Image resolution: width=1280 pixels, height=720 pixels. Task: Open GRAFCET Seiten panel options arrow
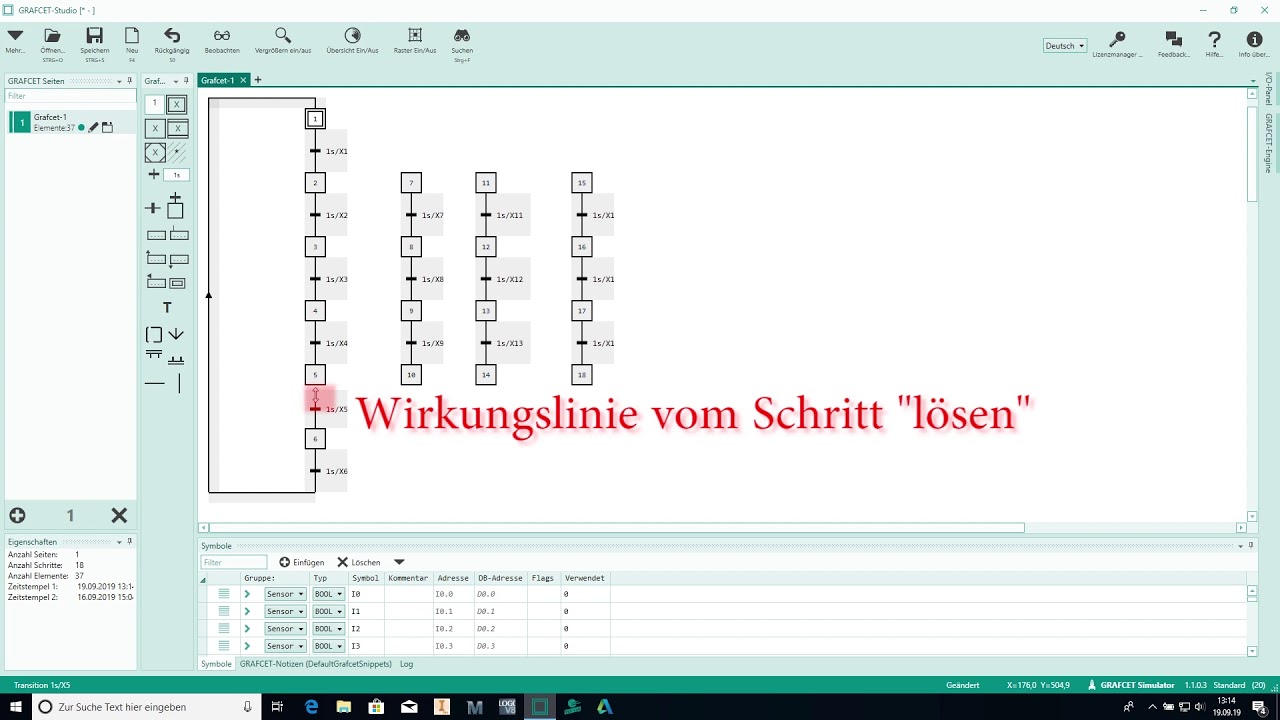pyautogui.click(x=119, y=81)
